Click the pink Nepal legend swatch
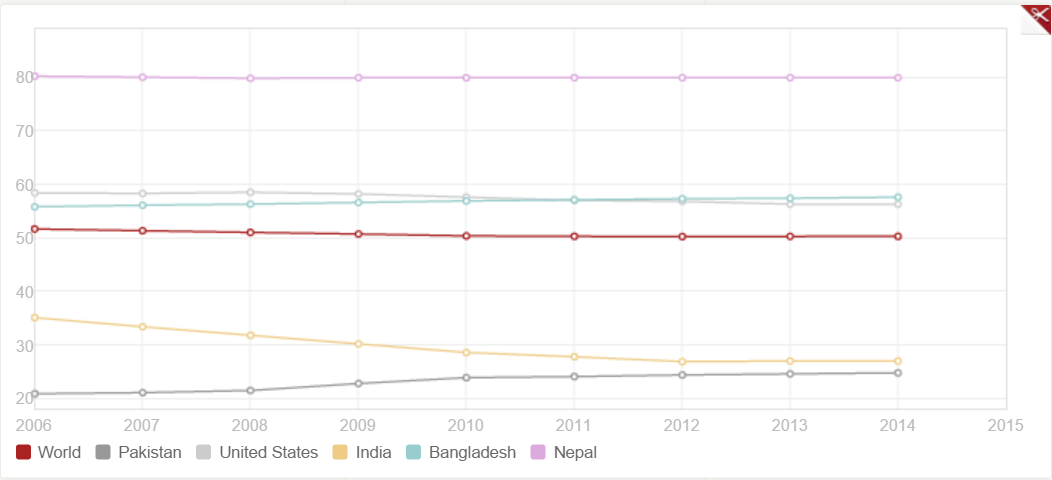 click(x=539, y=453)
